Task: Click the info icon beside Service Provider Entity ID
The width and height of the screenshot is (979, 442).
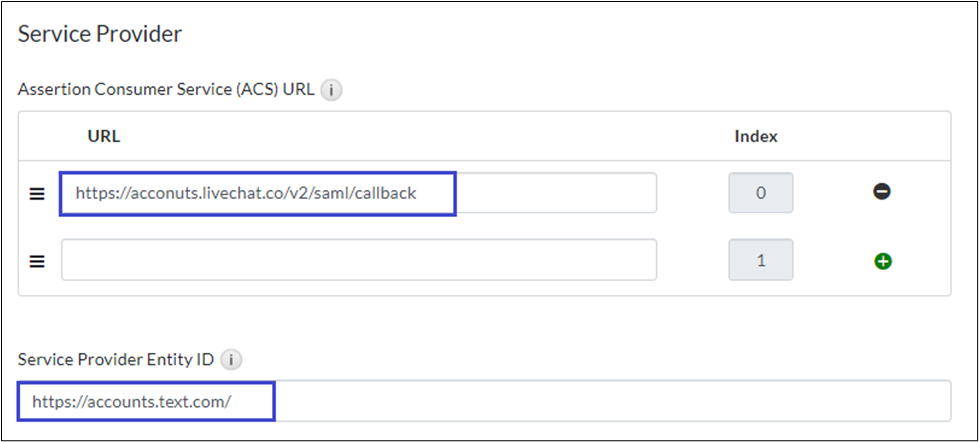Action: [231, 359]
